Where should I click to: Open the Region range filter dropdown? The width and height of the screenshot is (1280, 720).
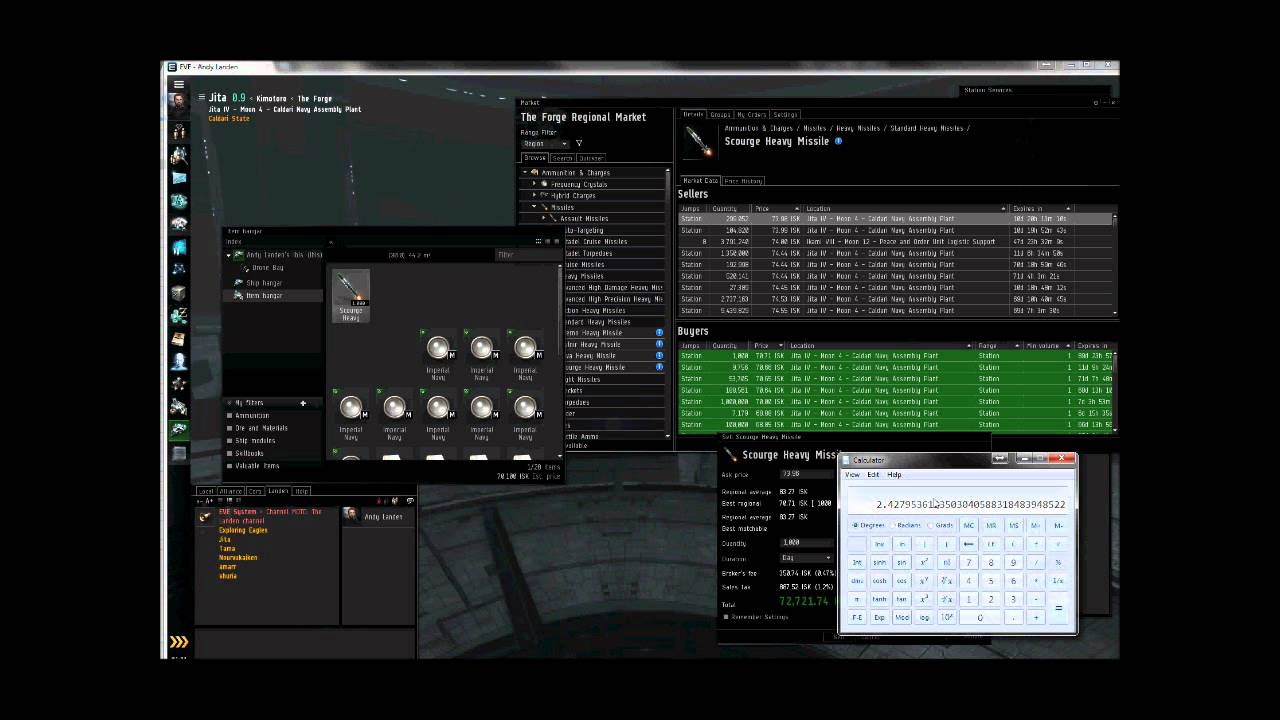(x=544, y=143)
